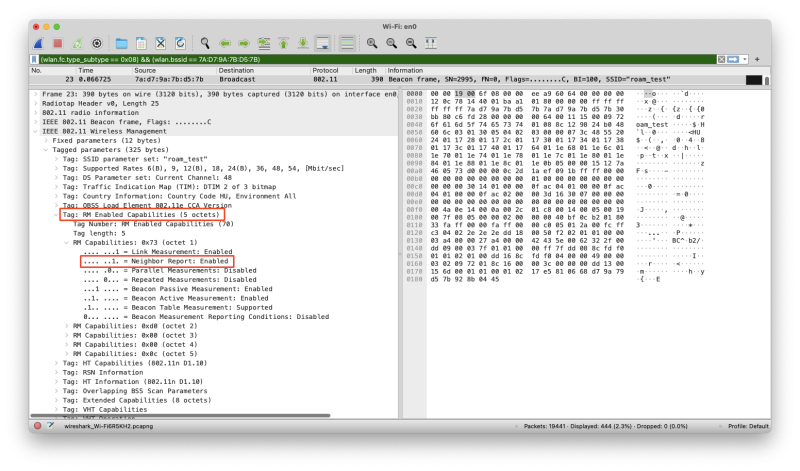Apply the display filter arrow
Screen dimensions: 800x471
pyautogui.click(x=733, y=60)
